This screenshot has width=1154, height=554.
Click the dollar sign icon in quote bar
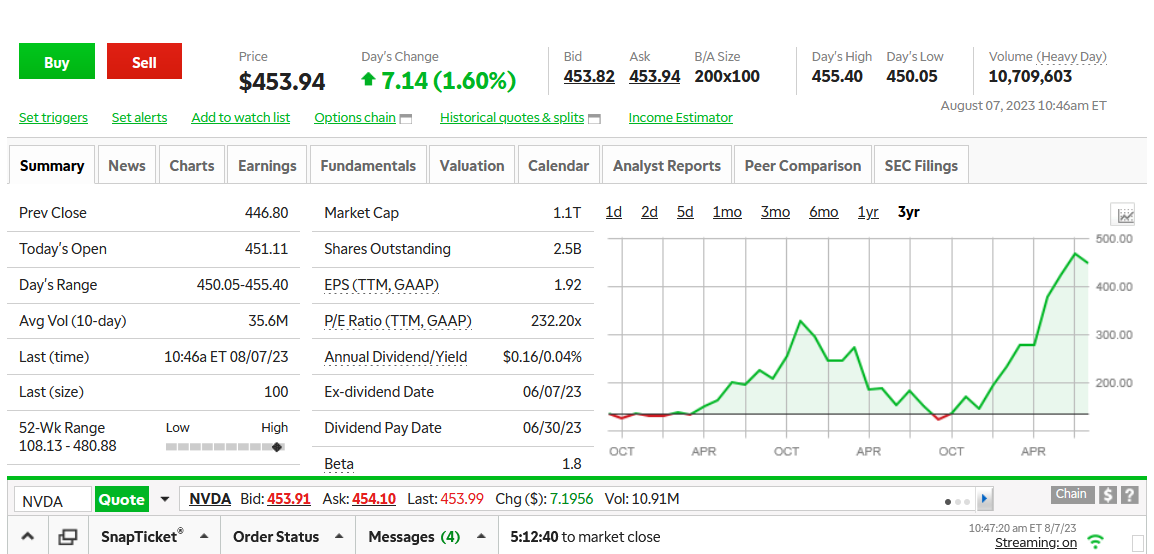pos(1108,495)
